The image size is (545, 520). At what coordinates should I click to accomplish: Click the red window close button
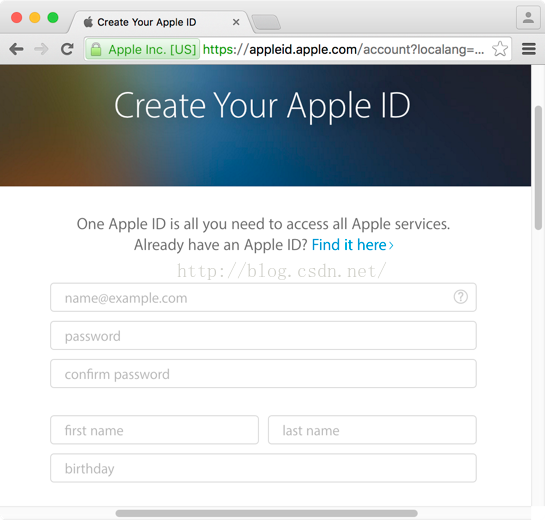(x=16, y=17)
